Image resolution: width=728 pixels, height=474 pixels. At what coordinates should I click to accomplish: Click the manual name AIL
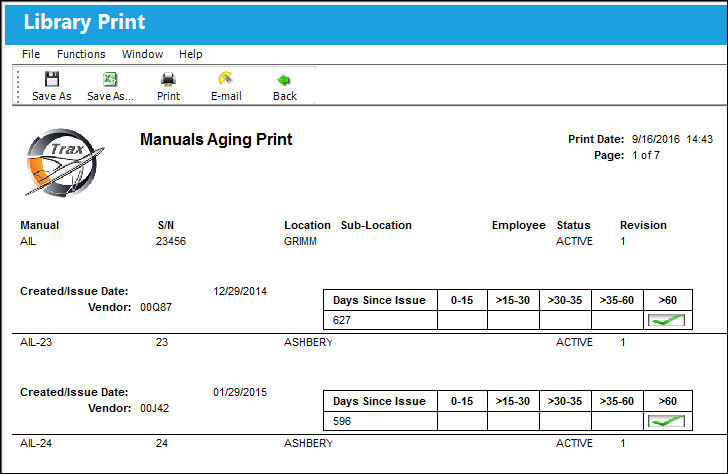pos(28,241)
